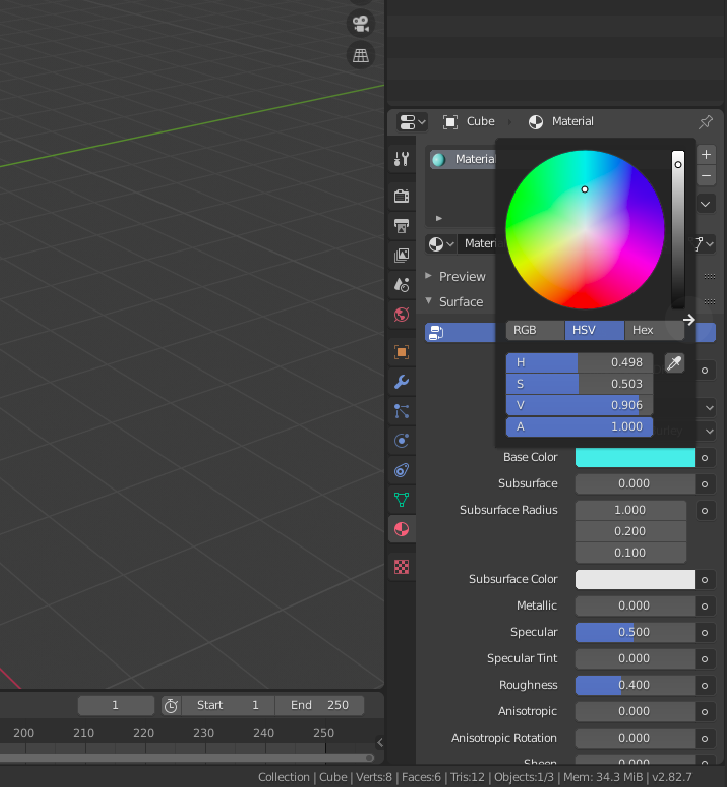Click the End frame 250 field
Image resolution: width=727 pixels, height=787 pixels.
coord(320,705)
